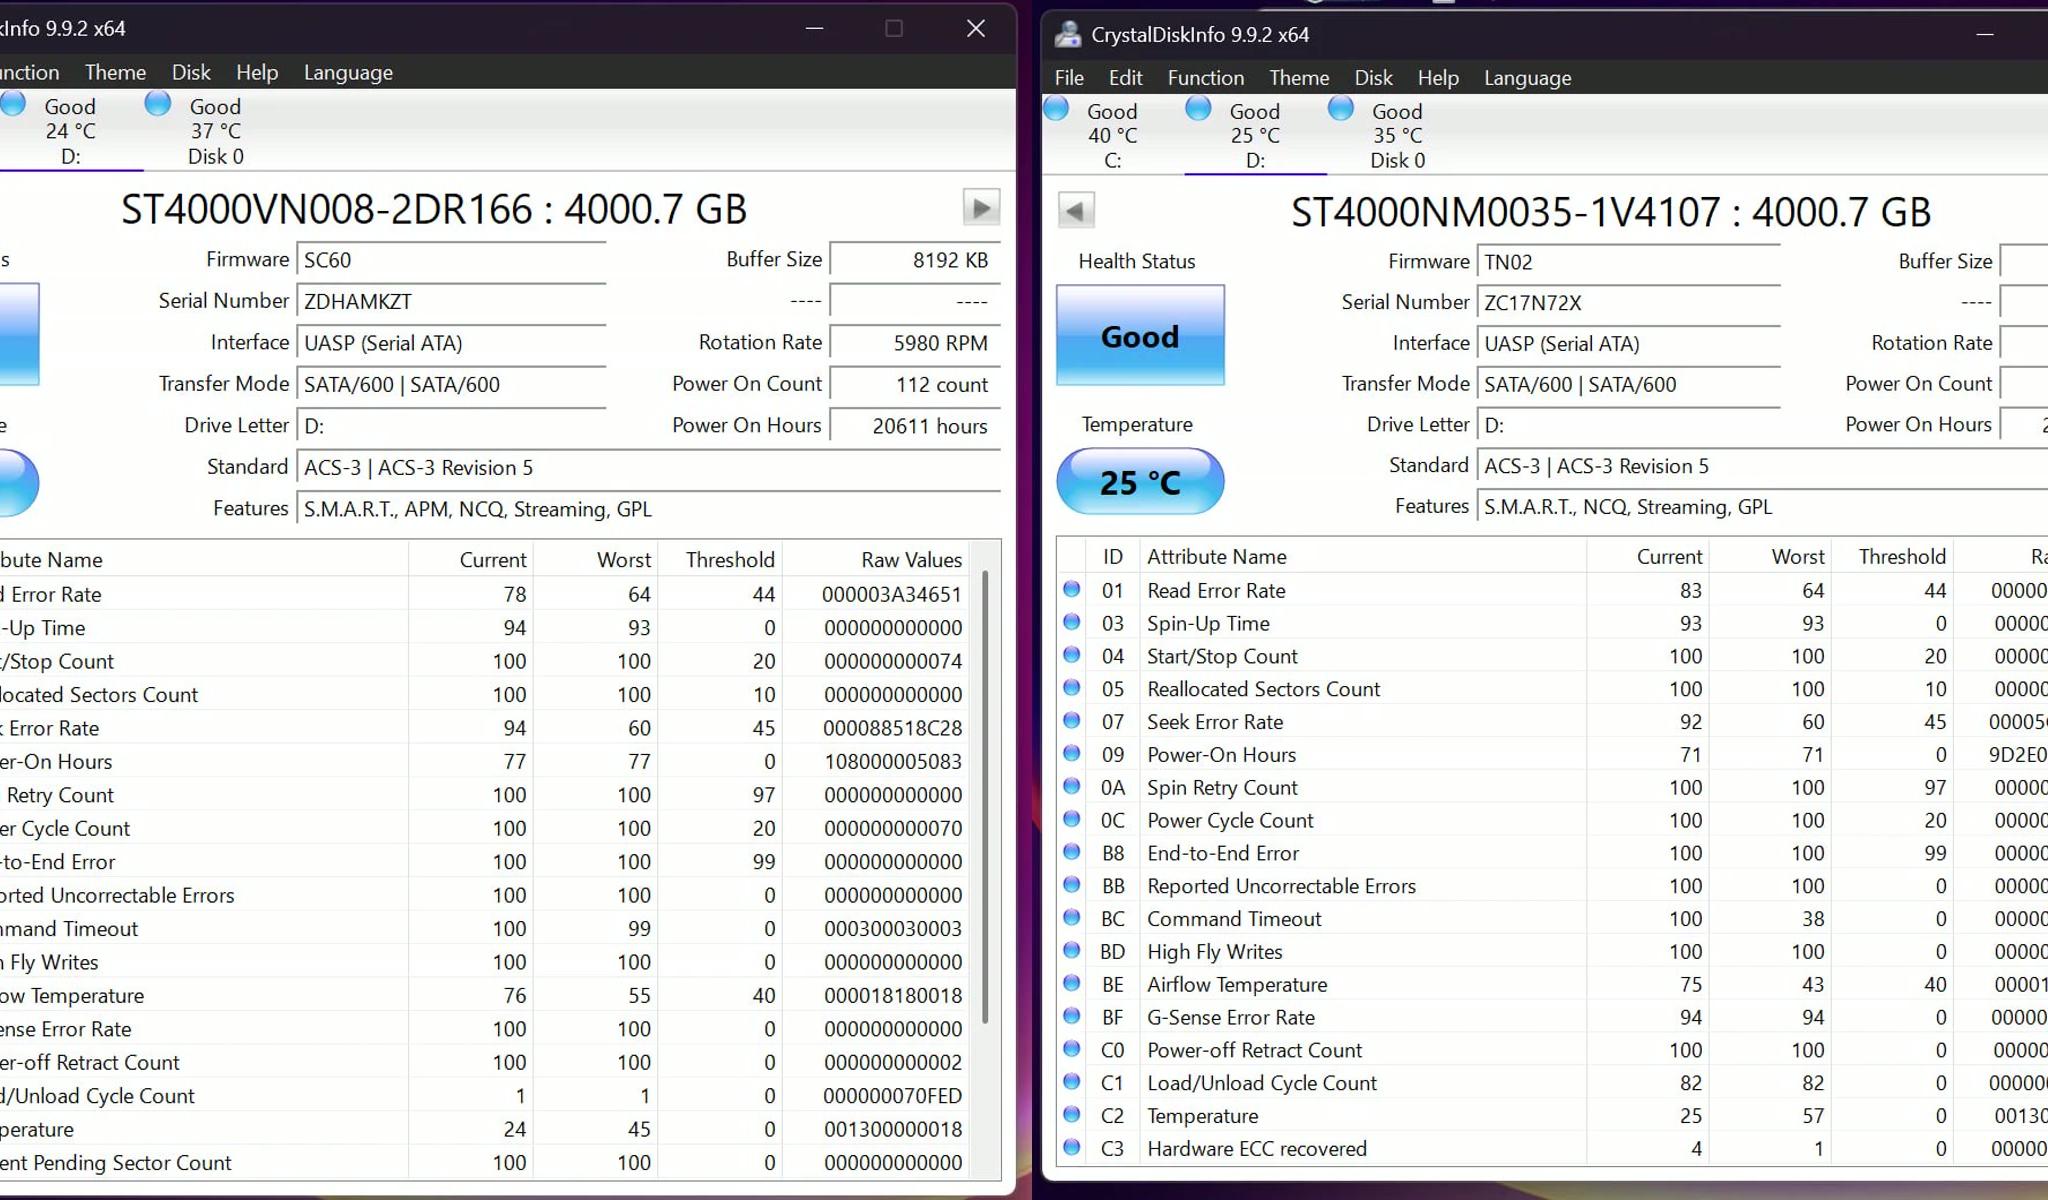
Task: Open Function menu in right window
Action: click(x=1206, y=78)
